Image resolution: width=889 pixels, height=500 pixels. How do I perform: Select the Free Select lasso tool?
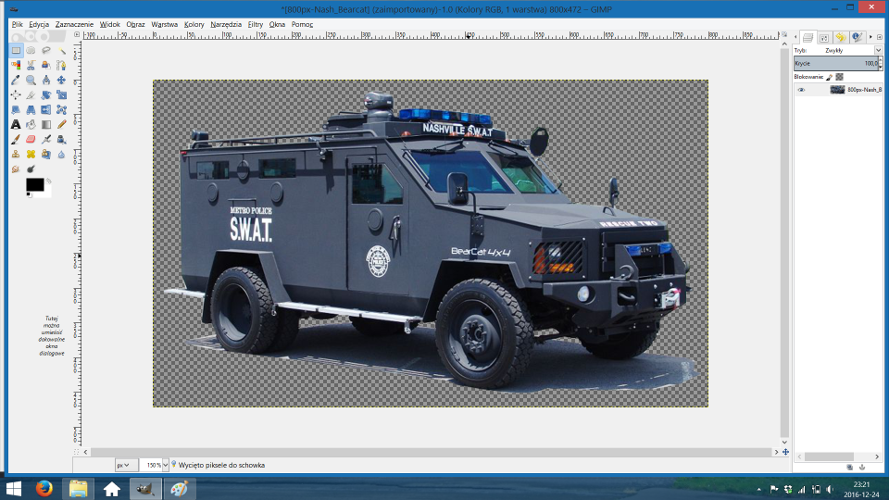pos(46,50)
